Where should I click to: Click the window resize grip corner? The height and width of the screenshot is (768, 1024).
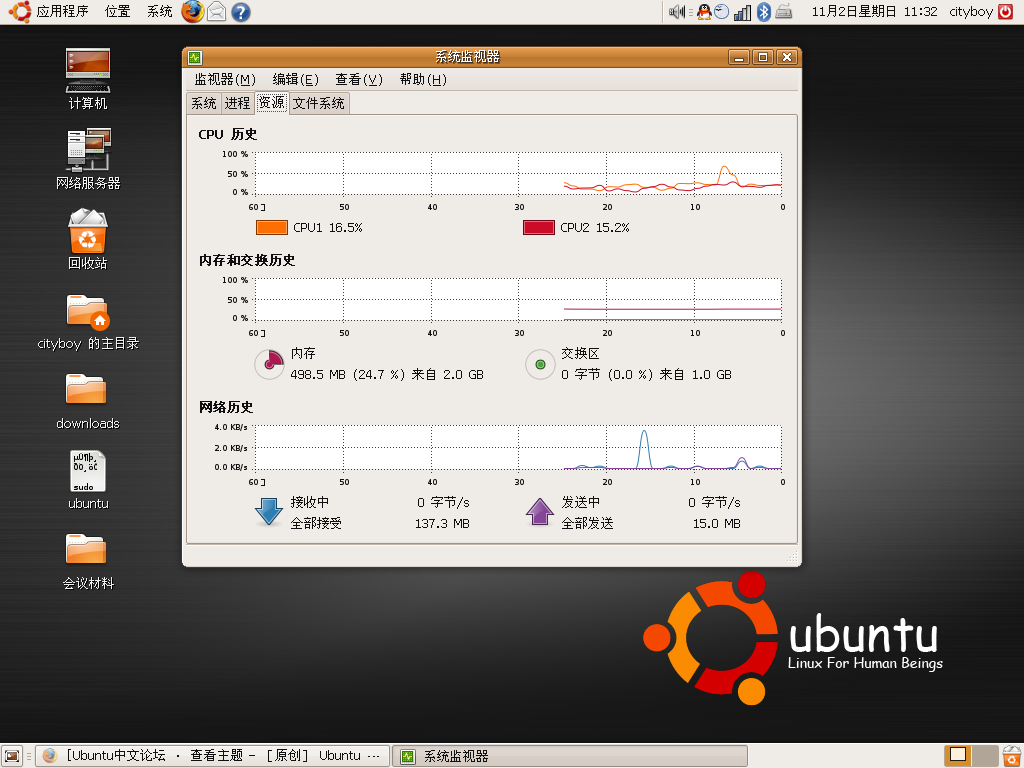coord(792,557)
